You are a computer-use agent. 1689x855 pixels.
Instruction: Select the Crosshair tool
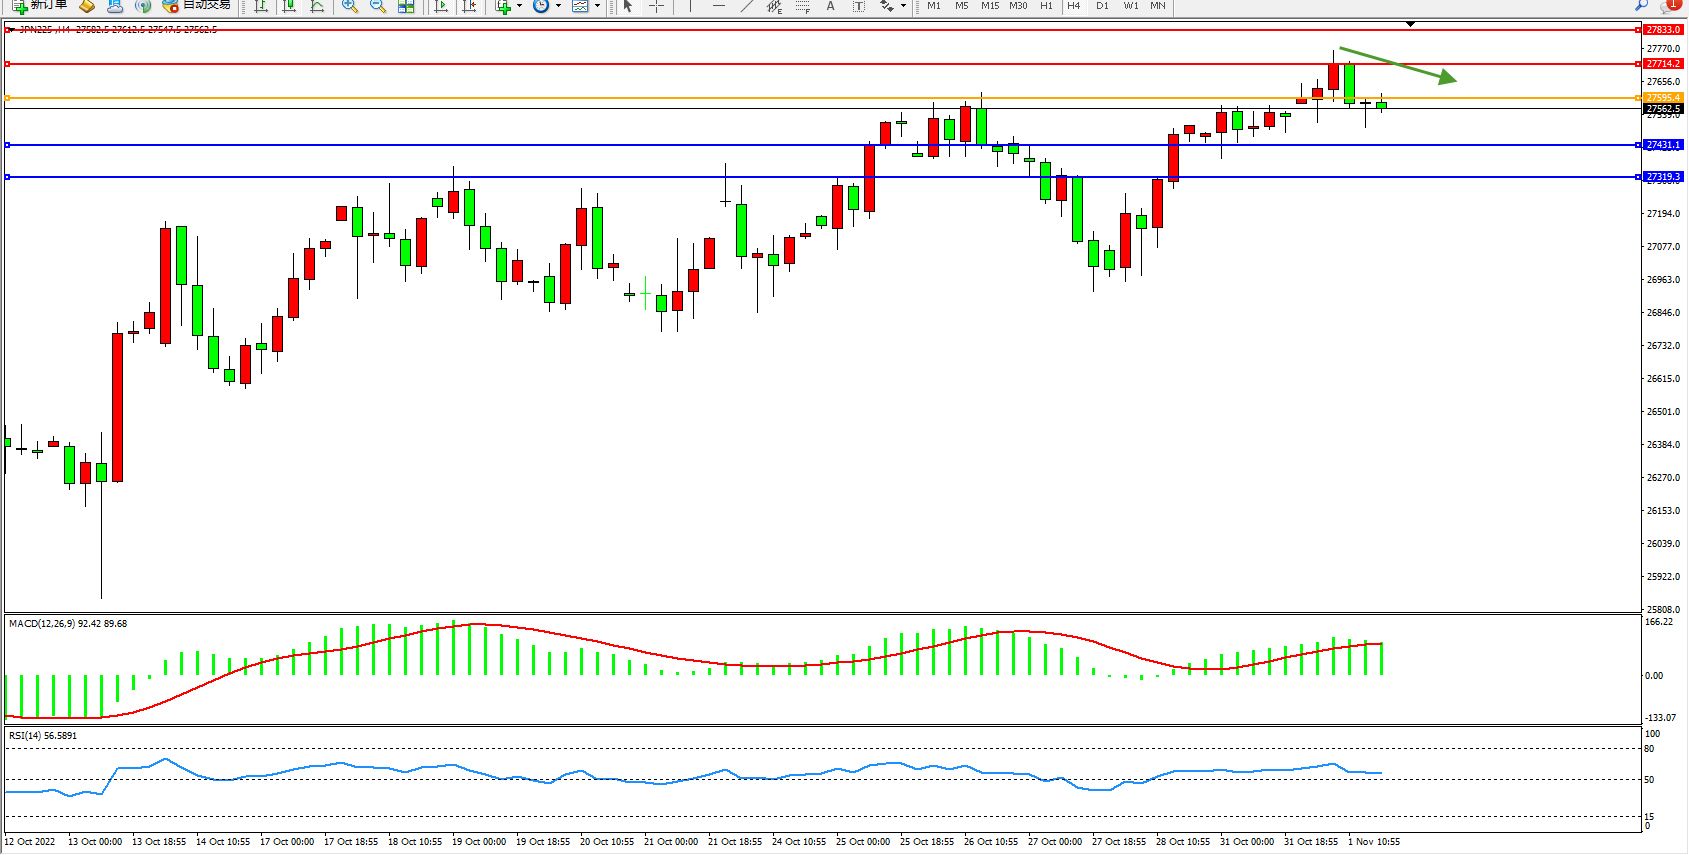pos(656,6)
